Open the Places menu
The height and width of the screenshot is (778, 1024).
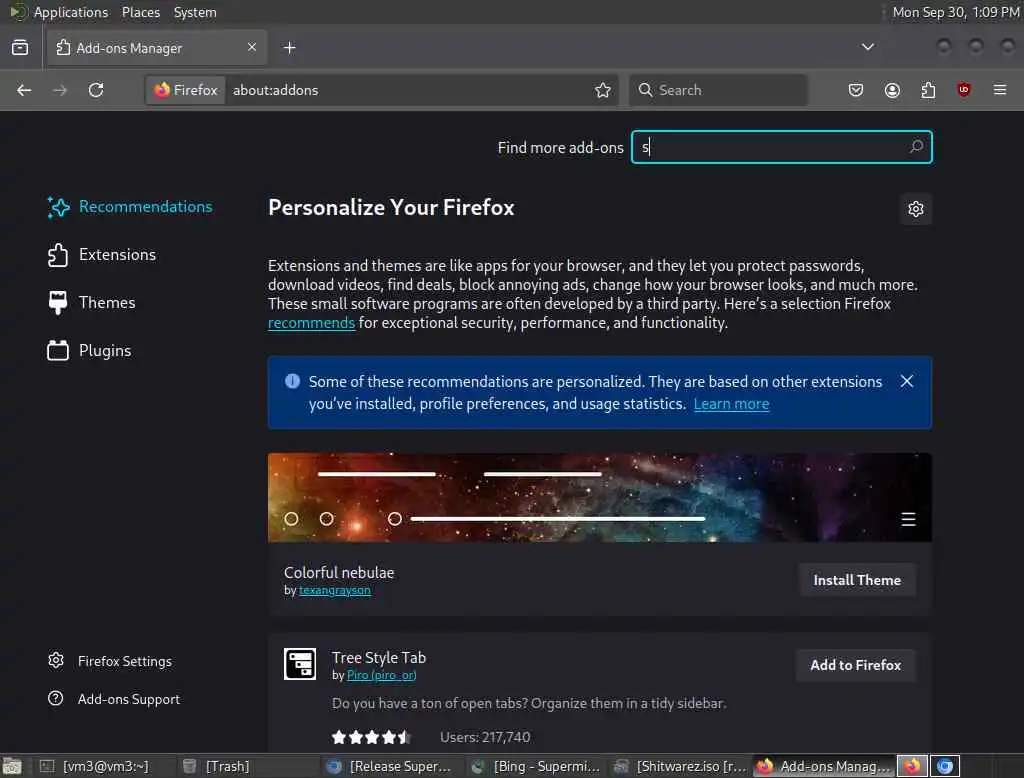click(x=140, y=12)
